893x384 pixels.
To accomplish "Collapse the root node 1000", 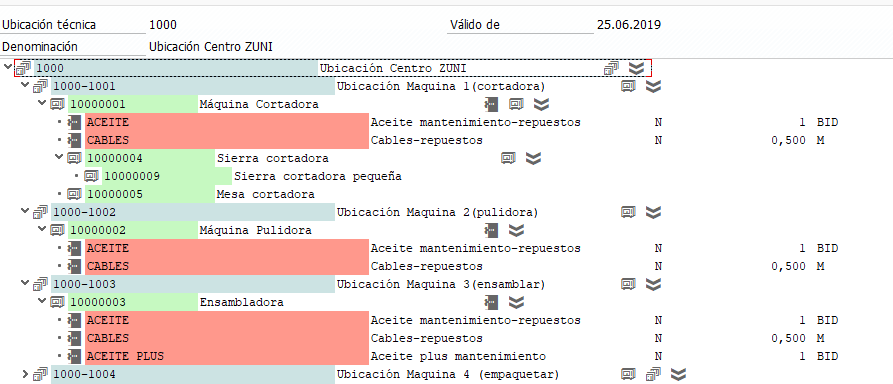I will coord(7,68).
